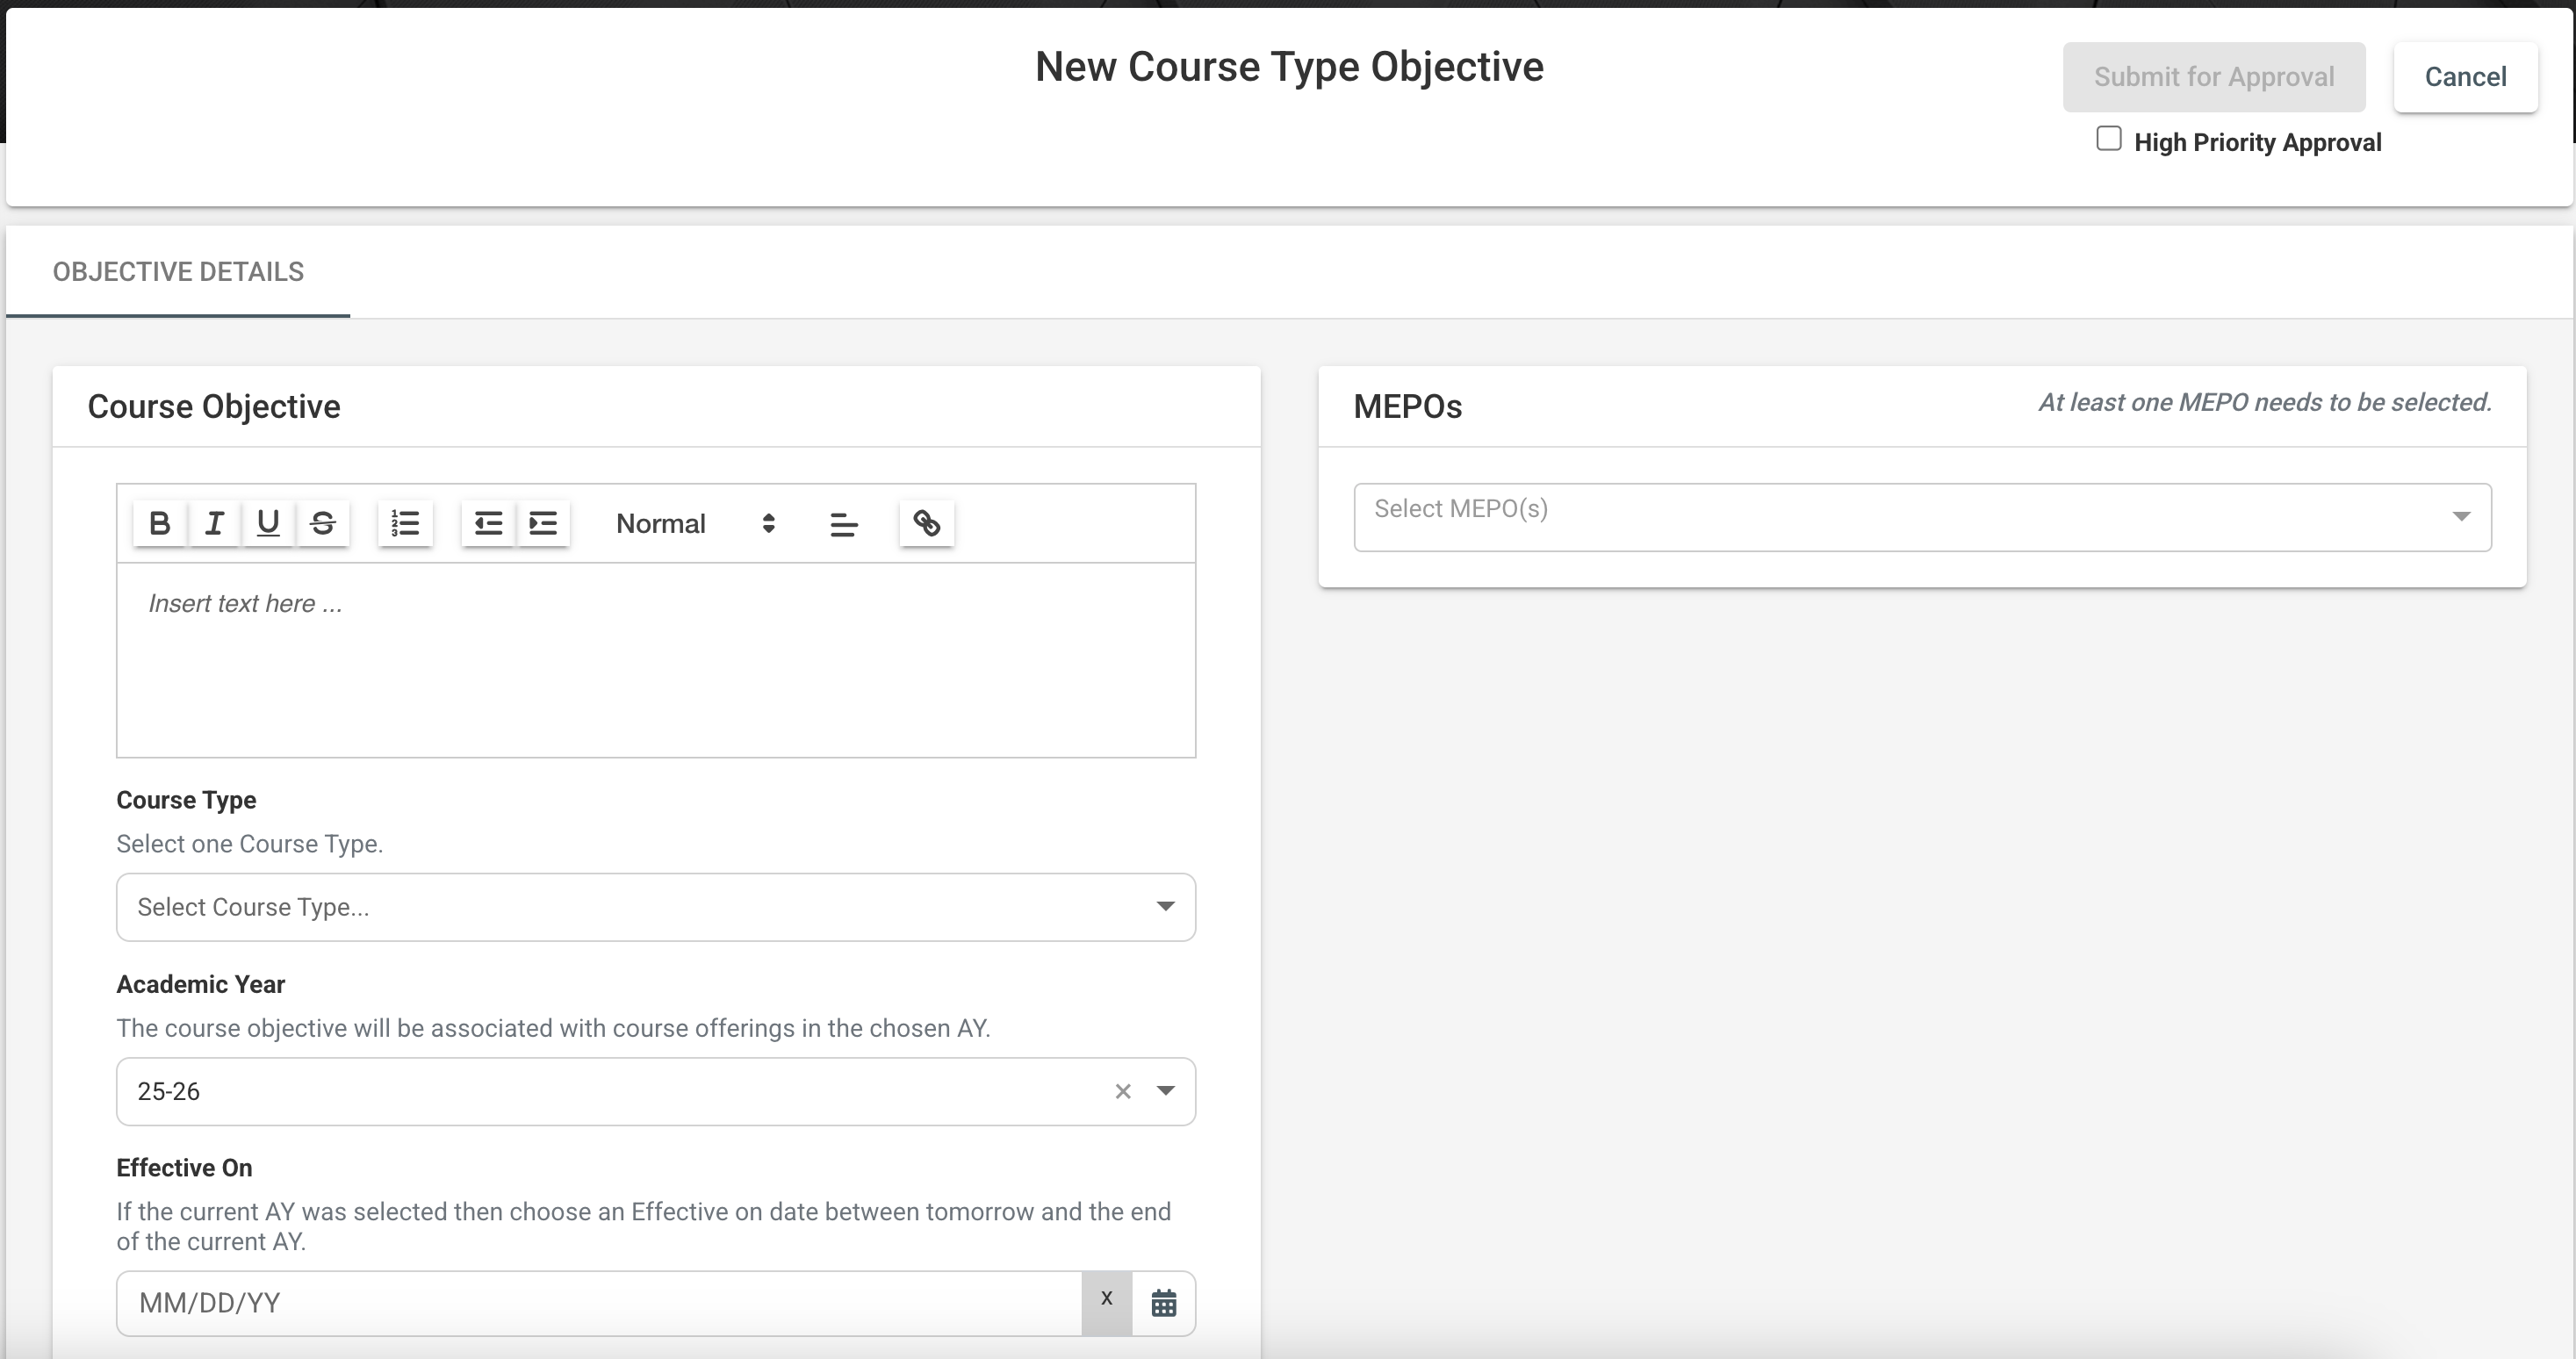
Task: Expand the Academic Year dropdown arrow
Action: tap(1165, 1091)
